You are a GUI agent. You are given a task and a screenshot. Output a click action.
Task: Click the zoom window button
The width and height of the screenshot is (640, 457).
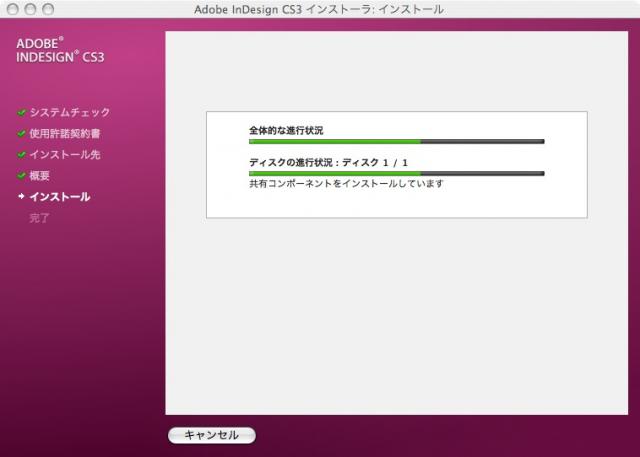pos(48,9)
